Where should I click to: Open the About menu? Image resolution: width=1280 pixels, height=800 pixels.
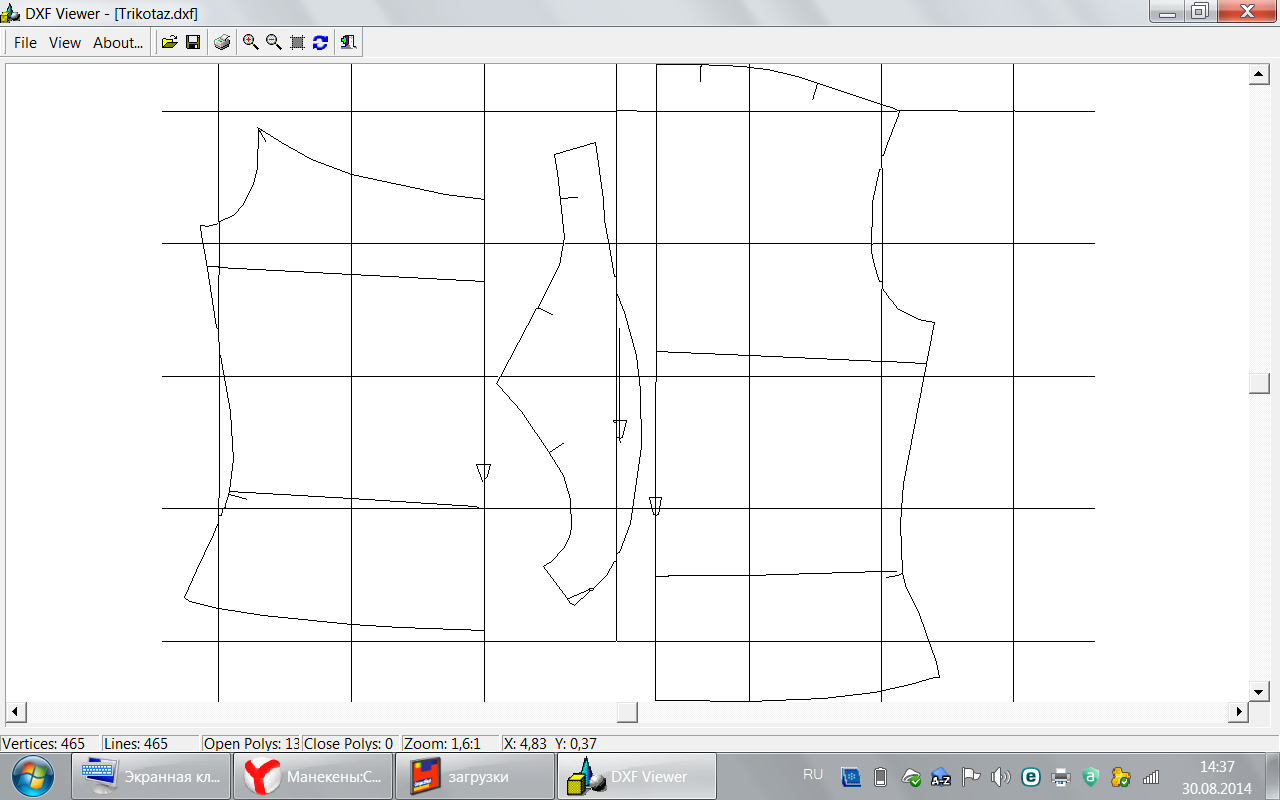pyautogui.click(x=118, y=43)
